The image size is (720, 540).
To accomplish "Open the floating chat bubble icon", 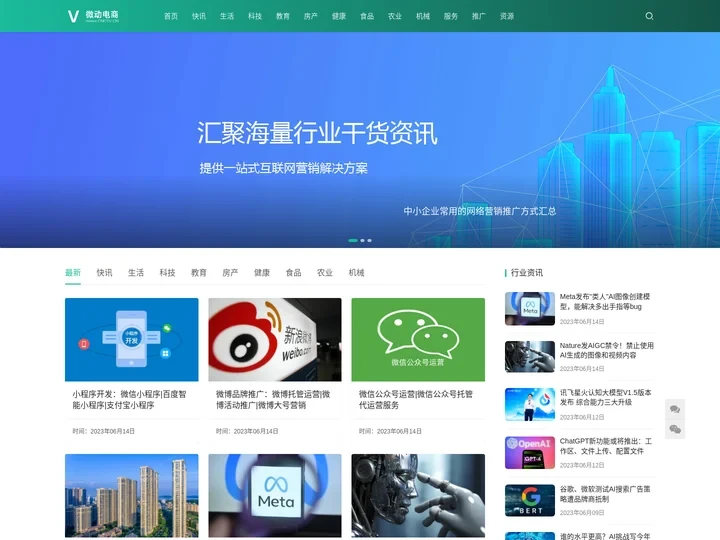I will (675, 409).
